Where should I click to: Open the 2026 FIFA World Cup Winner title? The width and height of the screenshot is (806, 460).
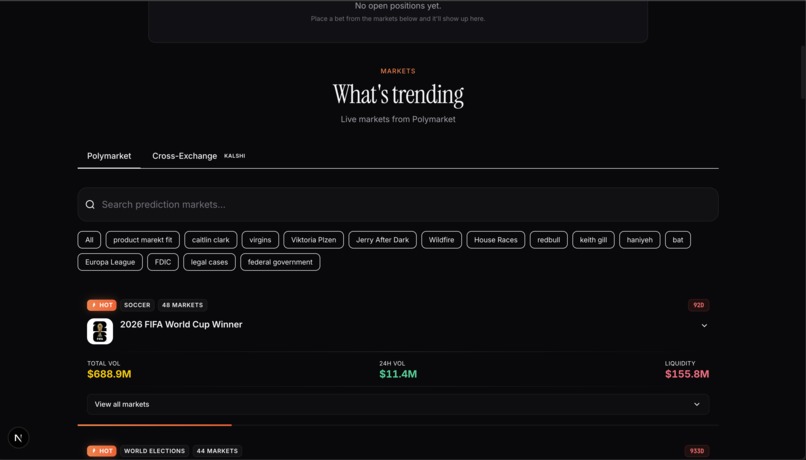coord(181,324)
